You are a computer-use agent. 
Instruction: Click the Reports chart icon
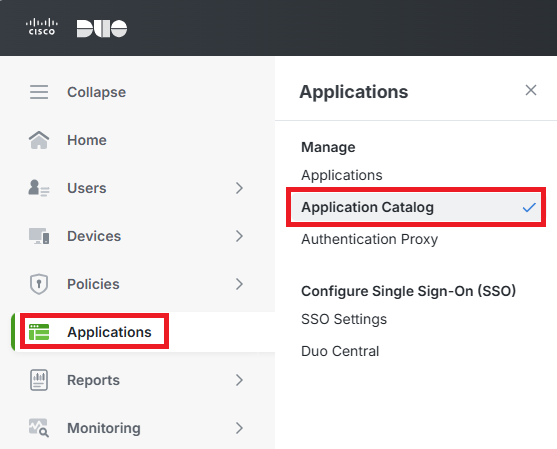click(x=39, y=380)
